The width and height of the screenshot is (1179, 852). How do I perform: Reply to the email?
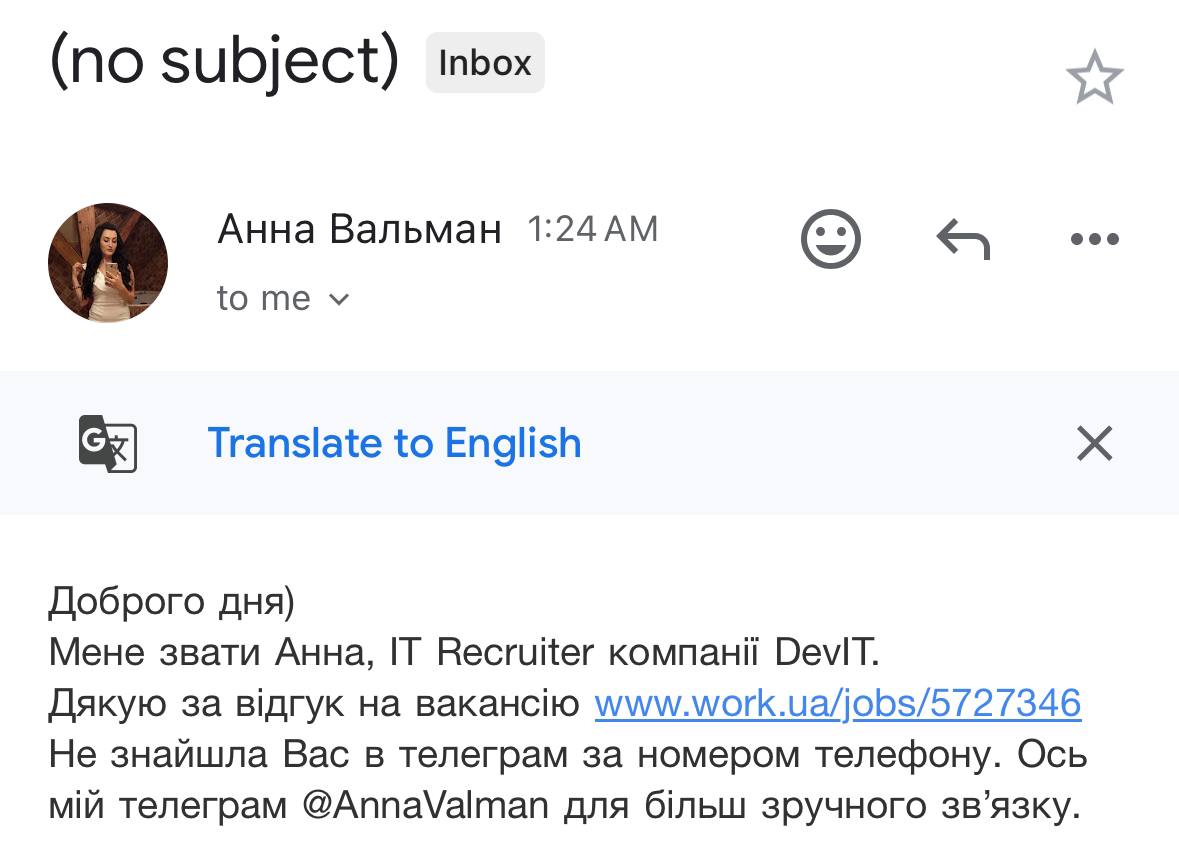(x=962, y=240)
